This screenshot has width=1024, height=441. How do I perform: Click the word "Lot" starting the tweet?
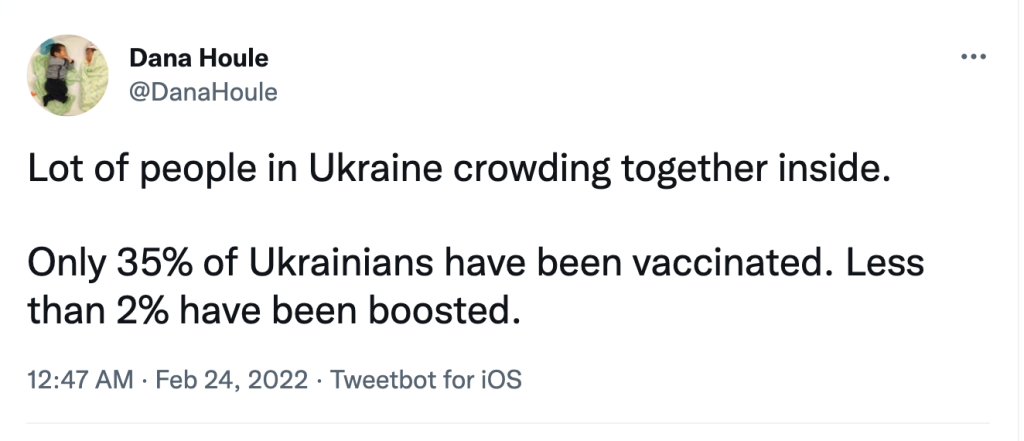50,170
